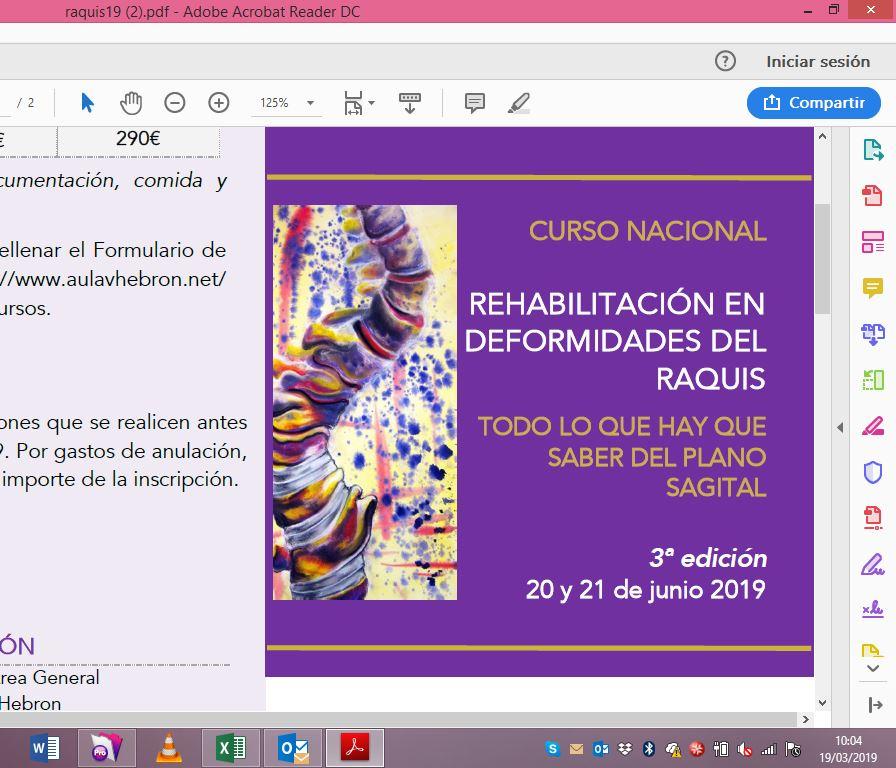Screen dimensions: 896x768
Task: Click the scrolling mode keyboard-arrow icon
Action: pos(410,103)
